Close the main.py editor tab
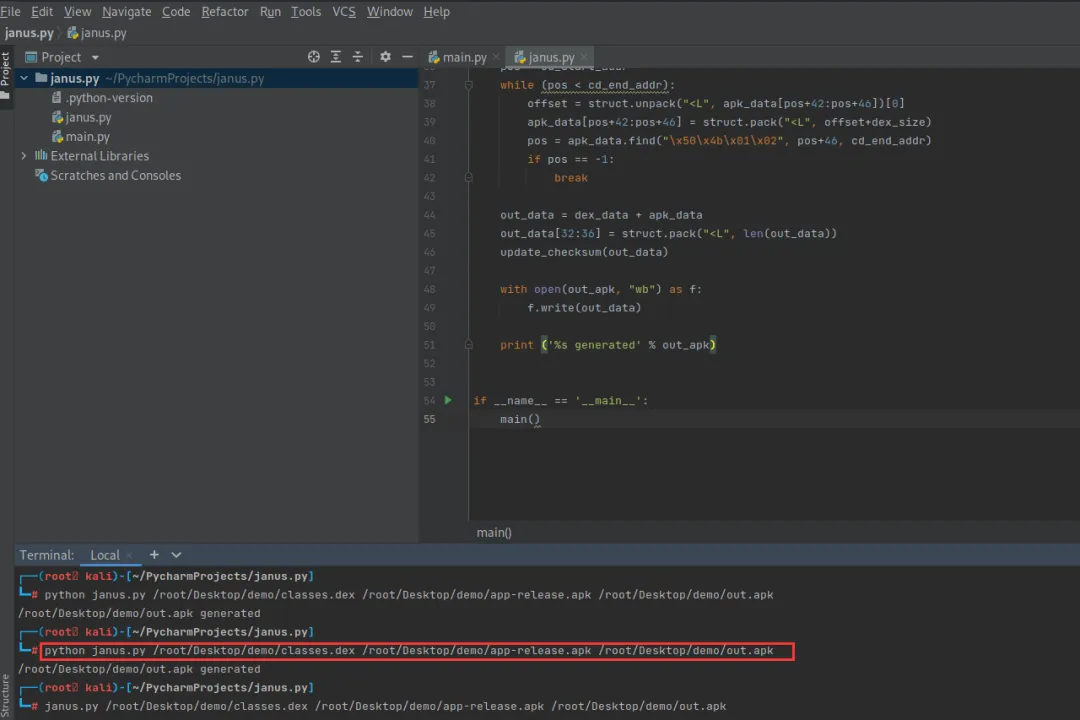1080x720 pixels. coord(496,57)
